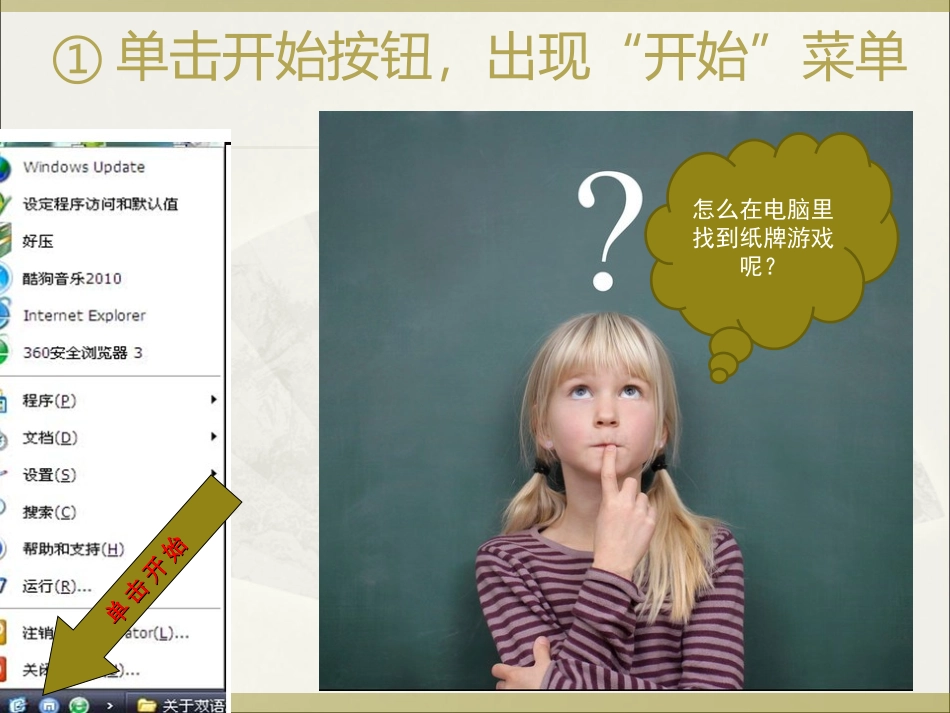The width and height of the screenshot is (950, 713).
Task: Open the 程序(P) submenu entry
Action: [112, 400]
